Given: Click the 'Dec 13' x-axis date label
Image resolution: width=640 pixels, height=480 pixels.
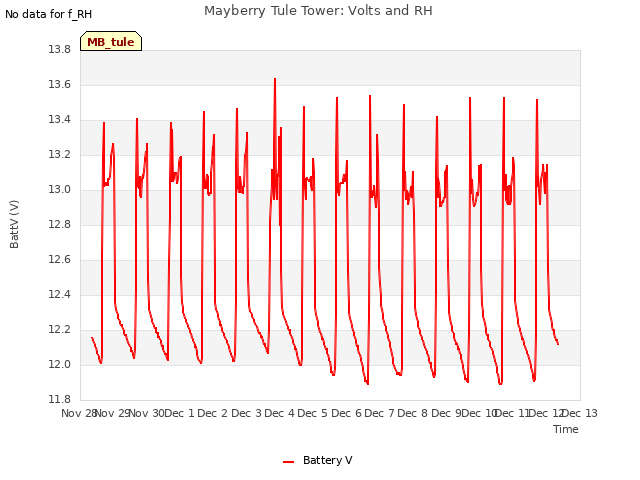Looking at the screenshot, I should tap(580, 413).
